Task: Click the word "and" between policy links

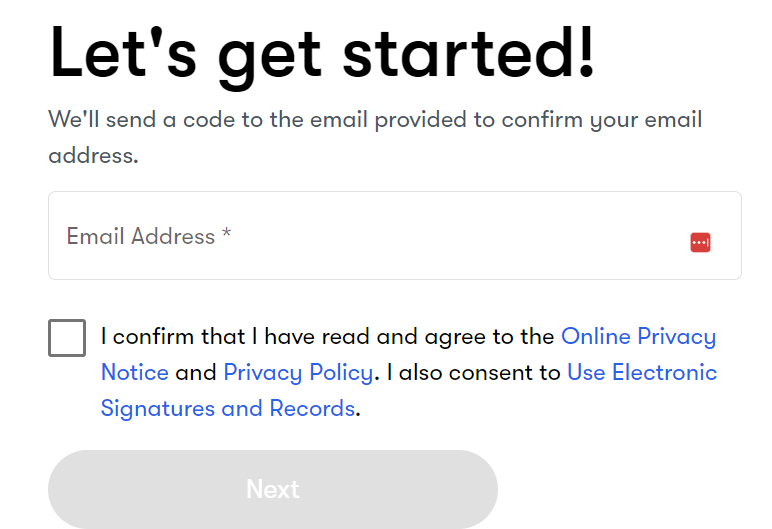Action: click(x=195, y=373)
